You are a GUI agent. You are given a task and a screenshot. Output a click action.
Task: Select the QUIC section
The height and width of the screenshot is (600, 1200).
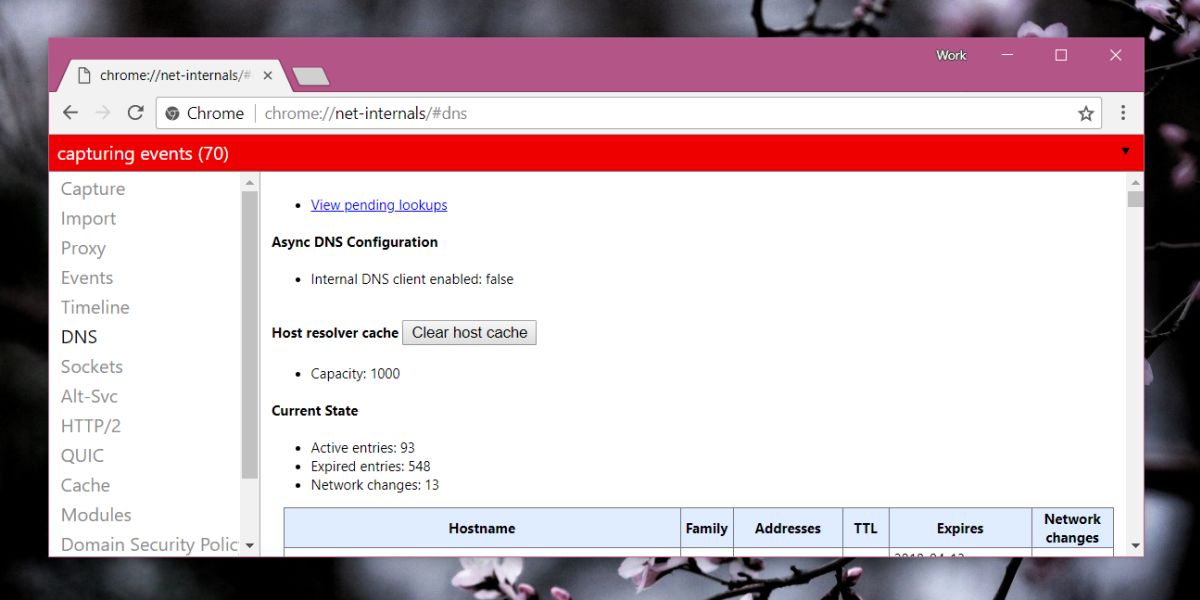pyautogui.click(x=81, y=455)
